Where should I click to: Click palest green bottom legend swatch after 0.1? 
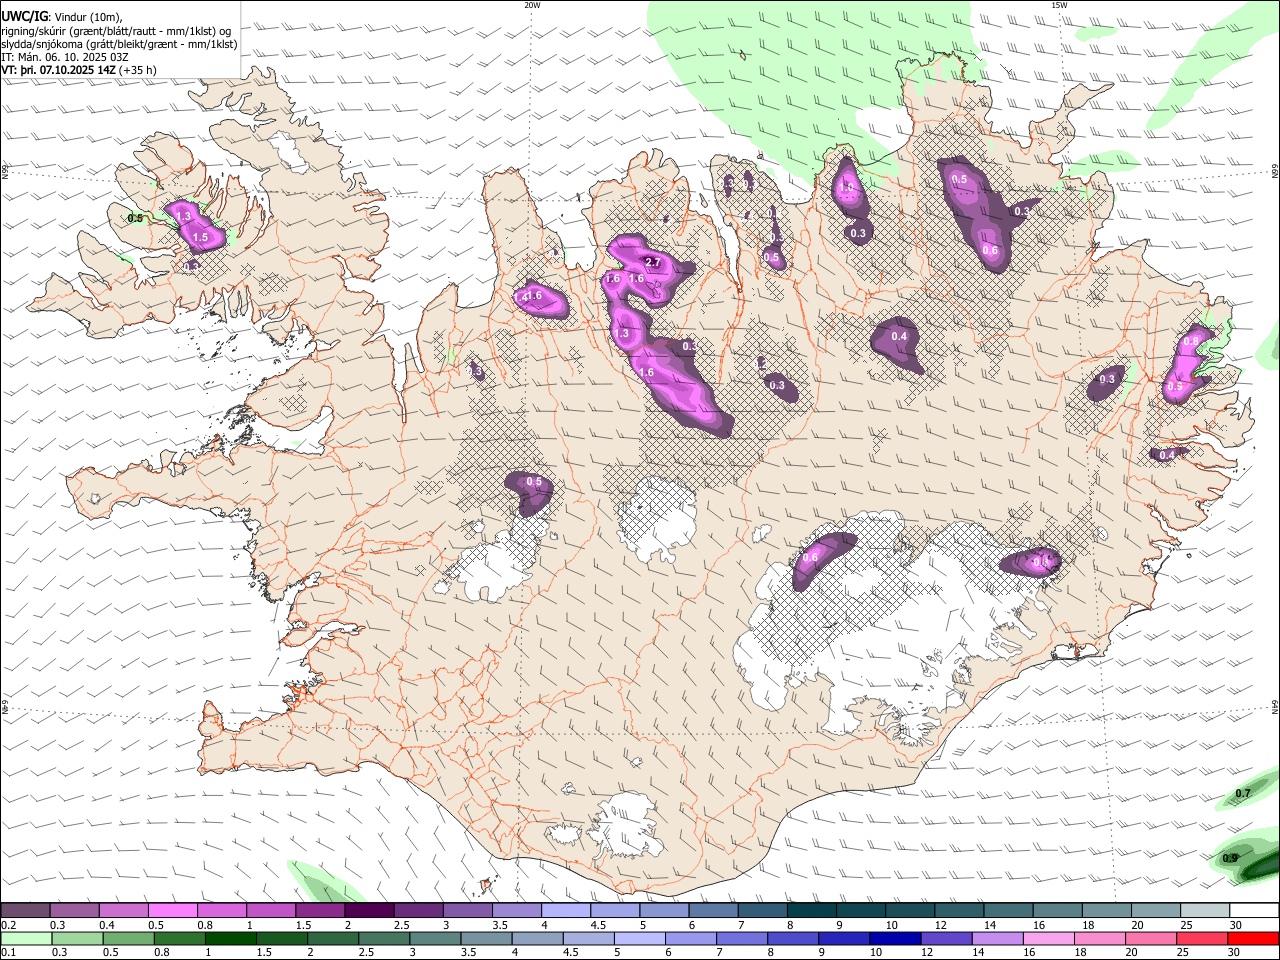point(25,939)
